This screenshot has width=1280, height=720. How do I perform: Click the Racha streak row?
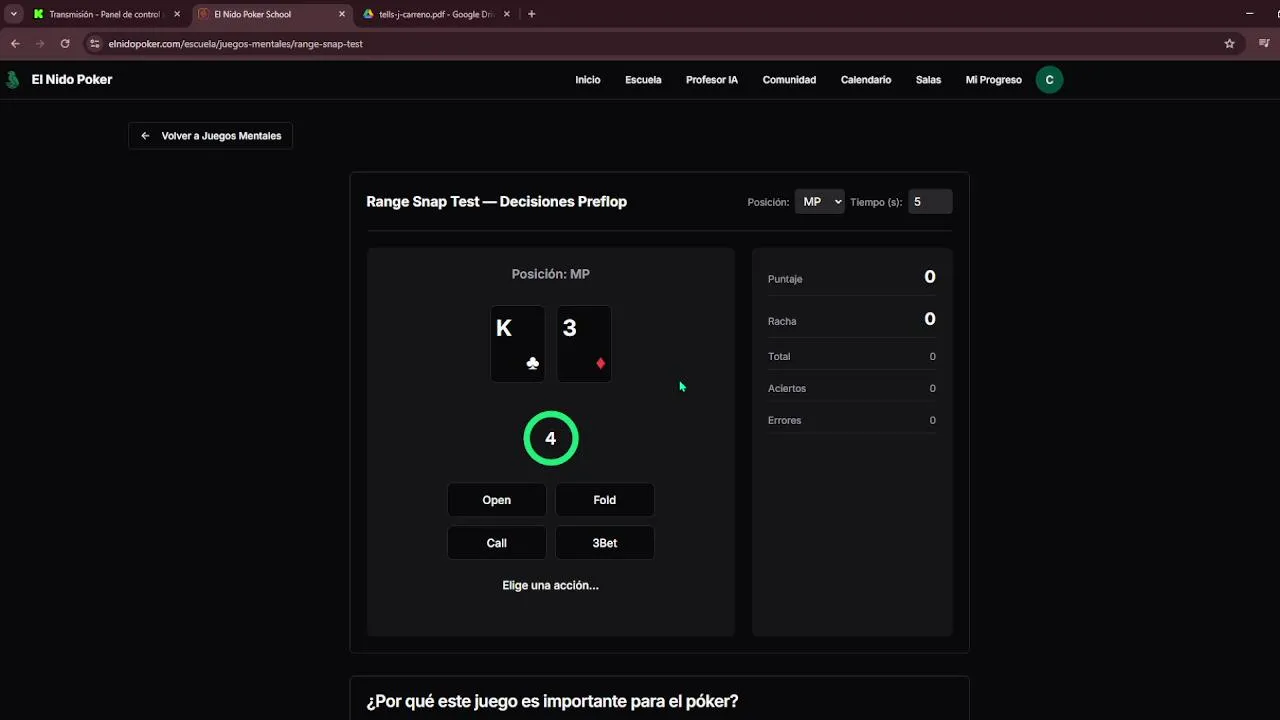tap(852, 320)
